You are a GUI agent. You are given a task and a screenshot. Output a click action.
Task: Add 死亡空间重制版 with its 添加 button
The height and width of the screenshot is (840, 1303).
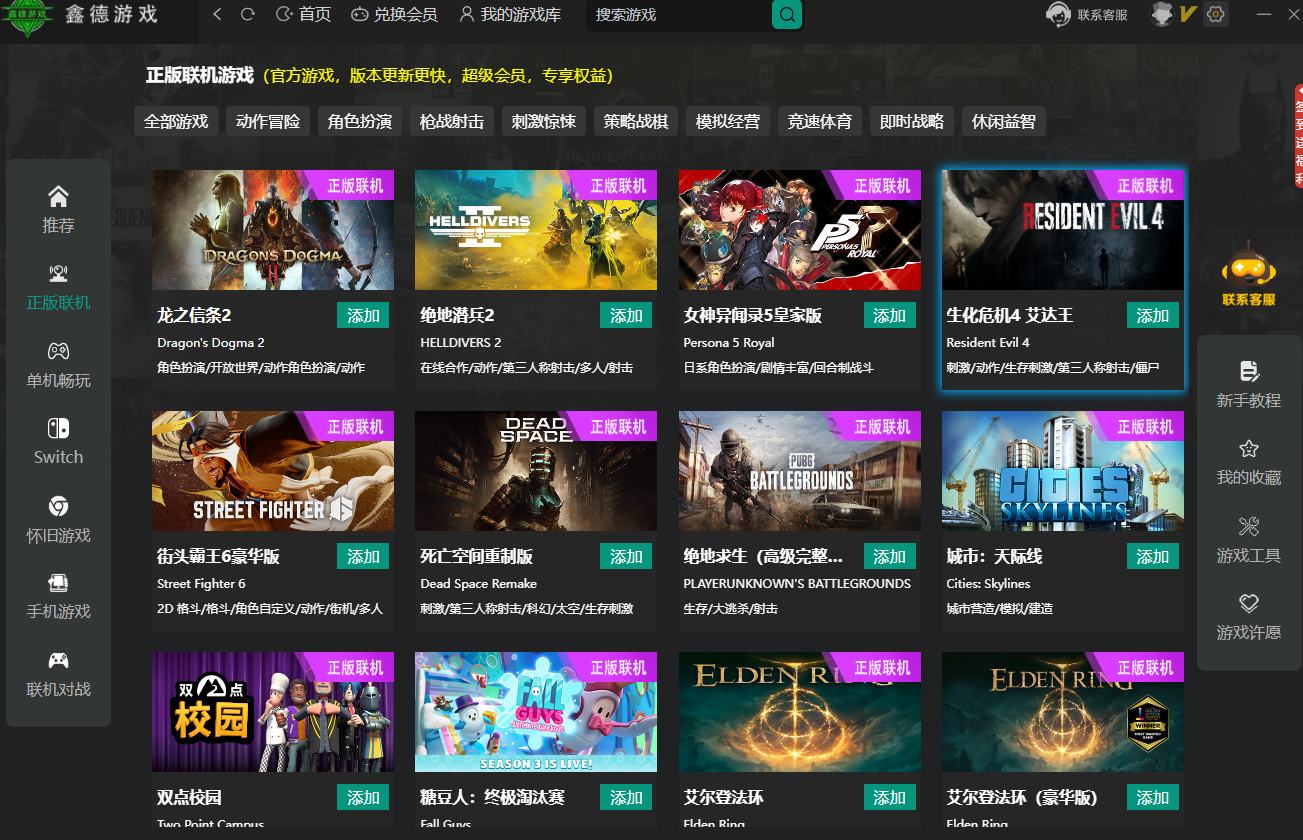pos(626,556)
